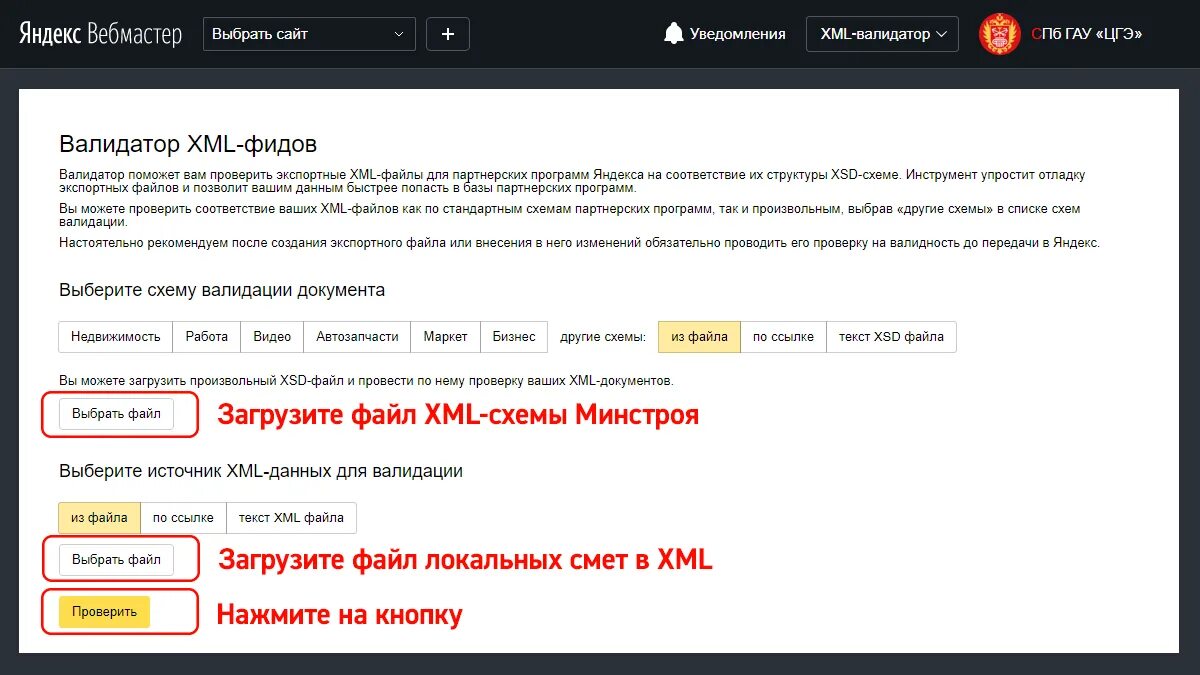Select the Недвижимость schema tab
Screen dimensions: 1200x675
click(116, 337)
